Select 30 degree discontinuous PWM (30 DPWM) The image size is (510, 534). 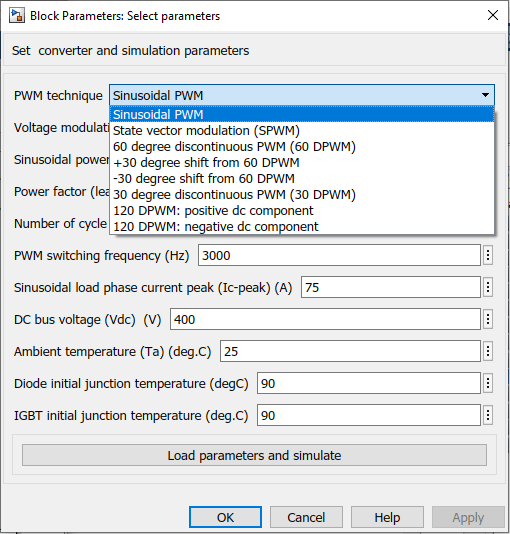click(x=302, y=194)
